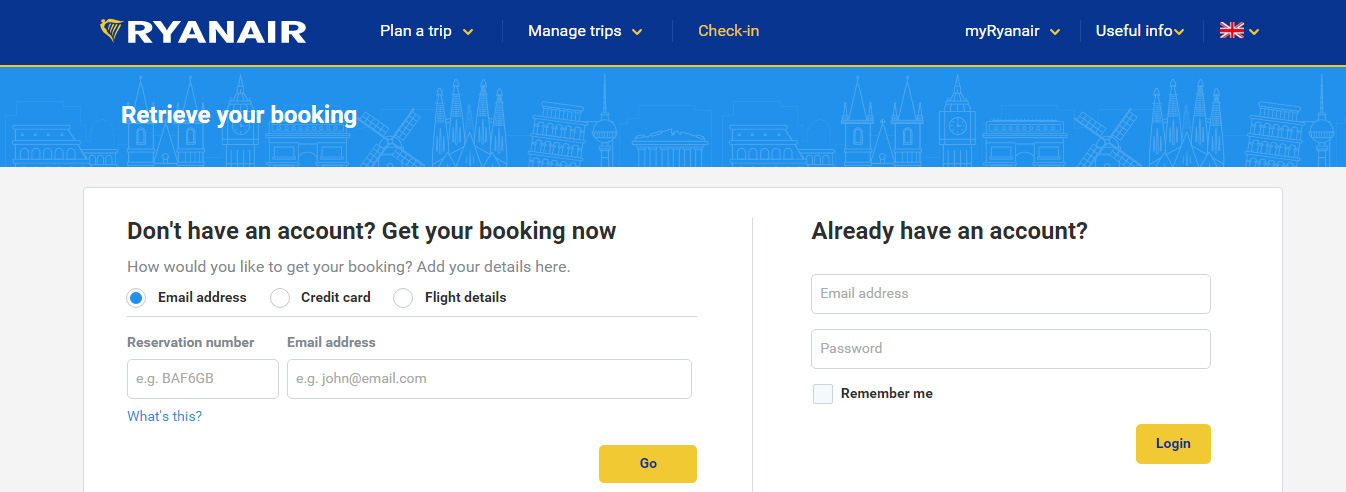Go to Check-in page

pos(728,31)
